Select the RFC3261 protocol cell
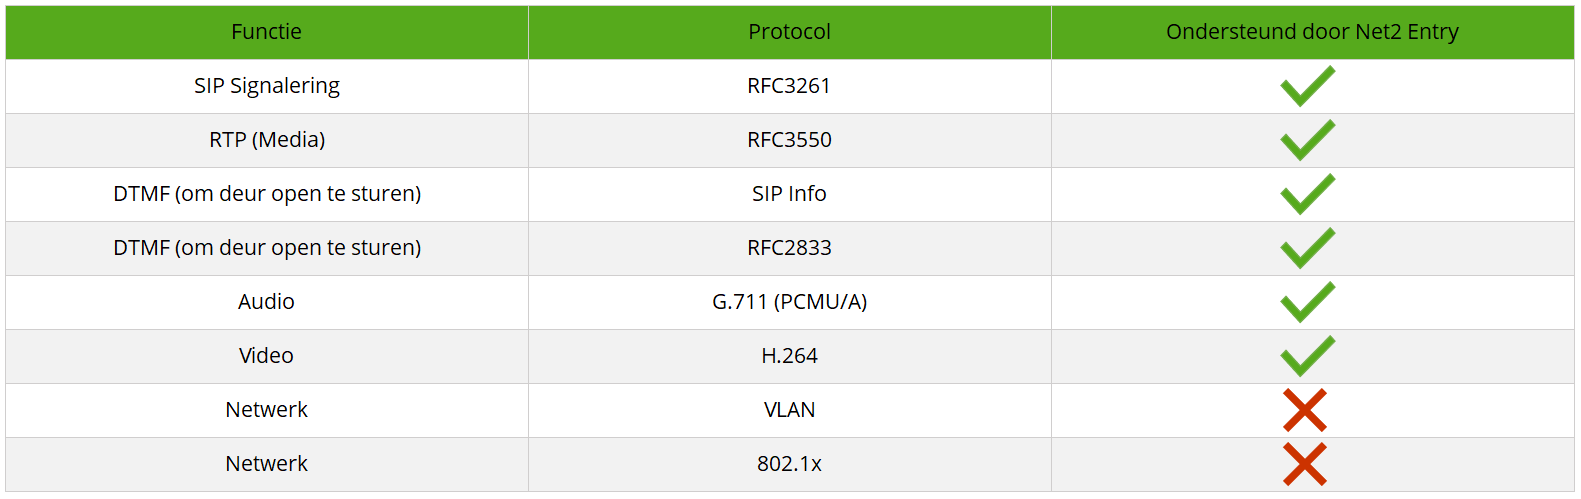This screenshot has width=1581, height=499. pos(789,86)
